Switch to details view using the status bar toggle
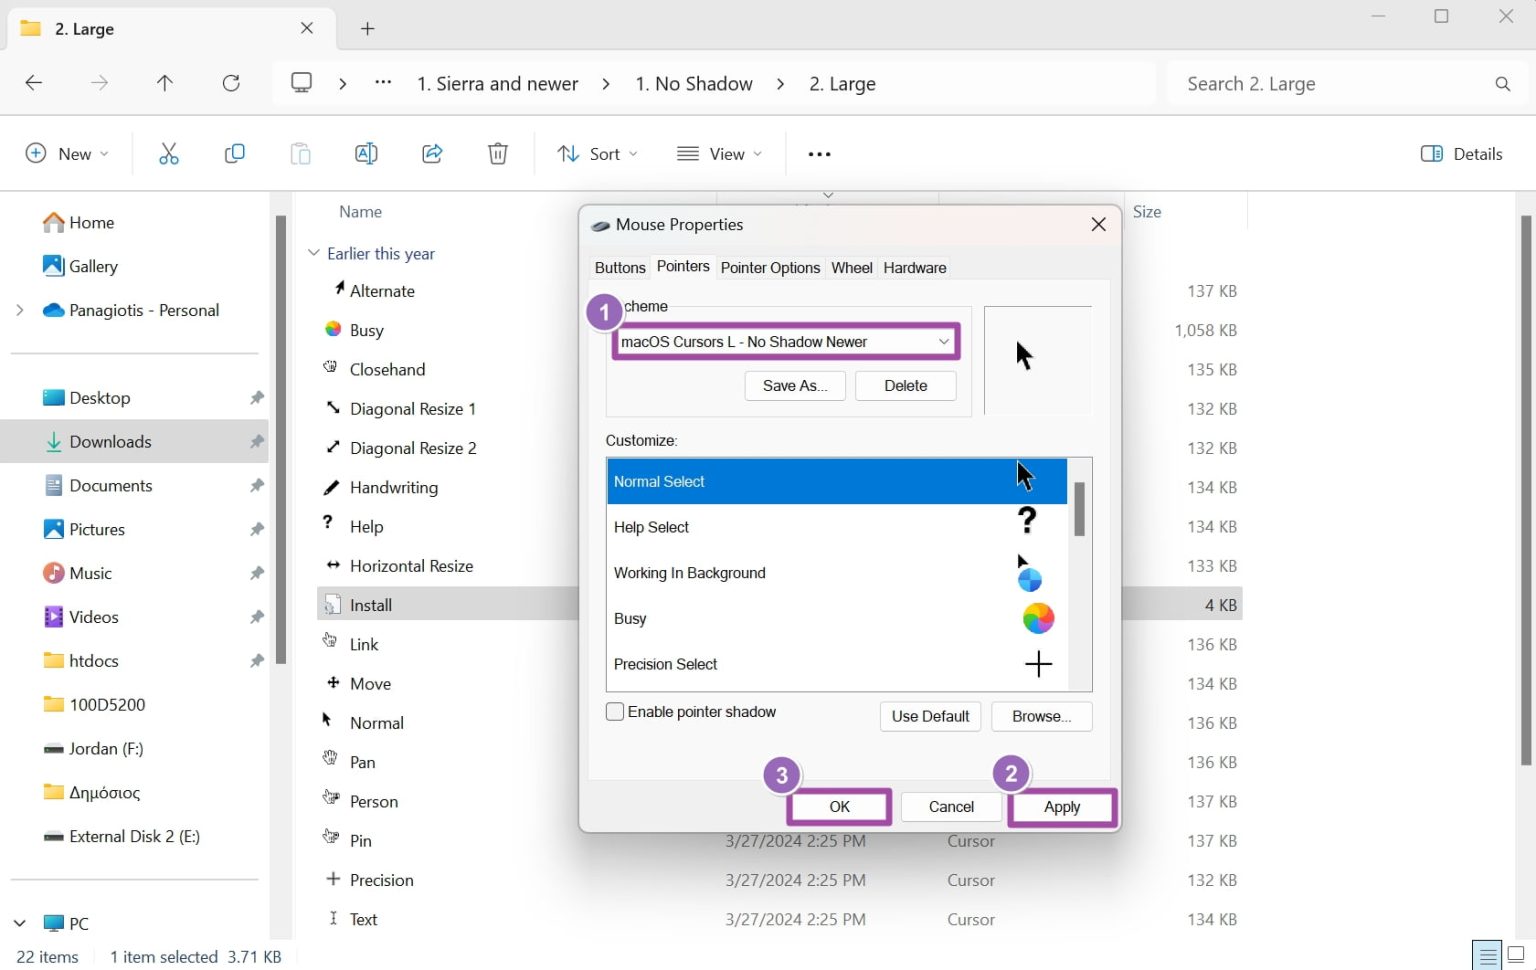This screenshot has height=970, width=1536. [1486, 955]
